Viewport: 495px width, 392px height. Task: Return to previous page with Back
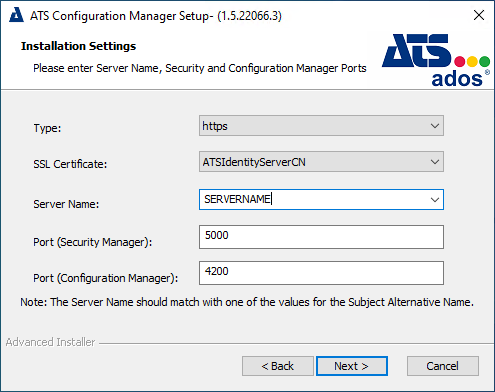click(x=278, y=366)
